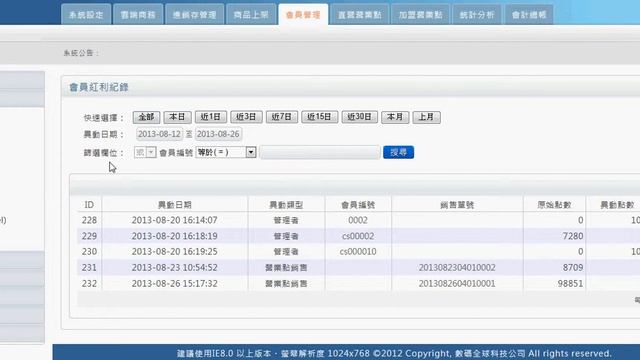Filter records by 本日
The height and width of the screenshot is (360, 640).
[x=177, y=117]
